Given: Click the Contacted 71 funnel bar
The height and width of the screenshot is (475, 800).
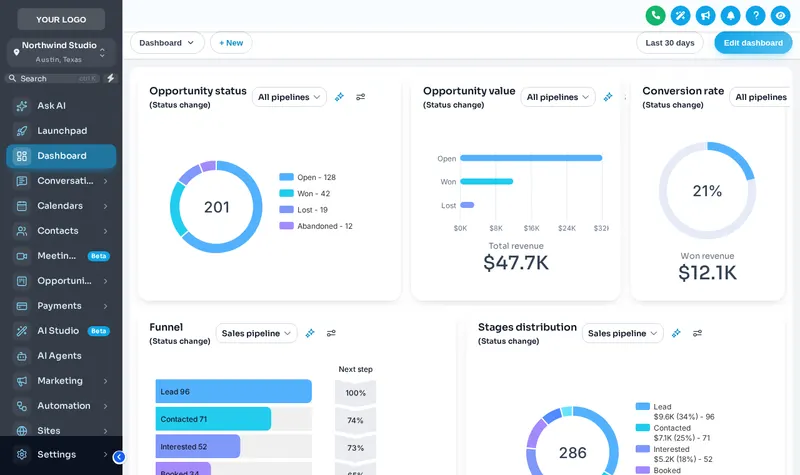Looking at the screenshot, I should [x=213, y=419].
